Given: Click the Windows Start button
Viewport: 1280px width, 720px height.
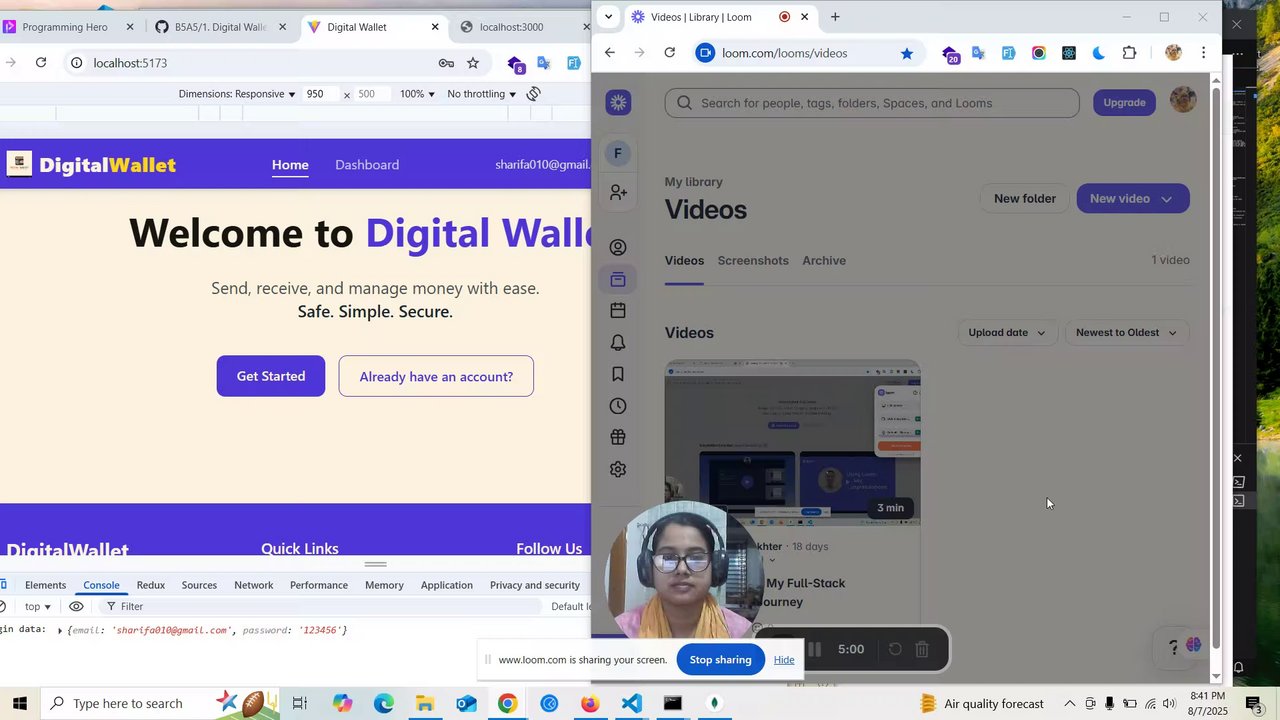Looking at the screenshot, I should 19,703.
